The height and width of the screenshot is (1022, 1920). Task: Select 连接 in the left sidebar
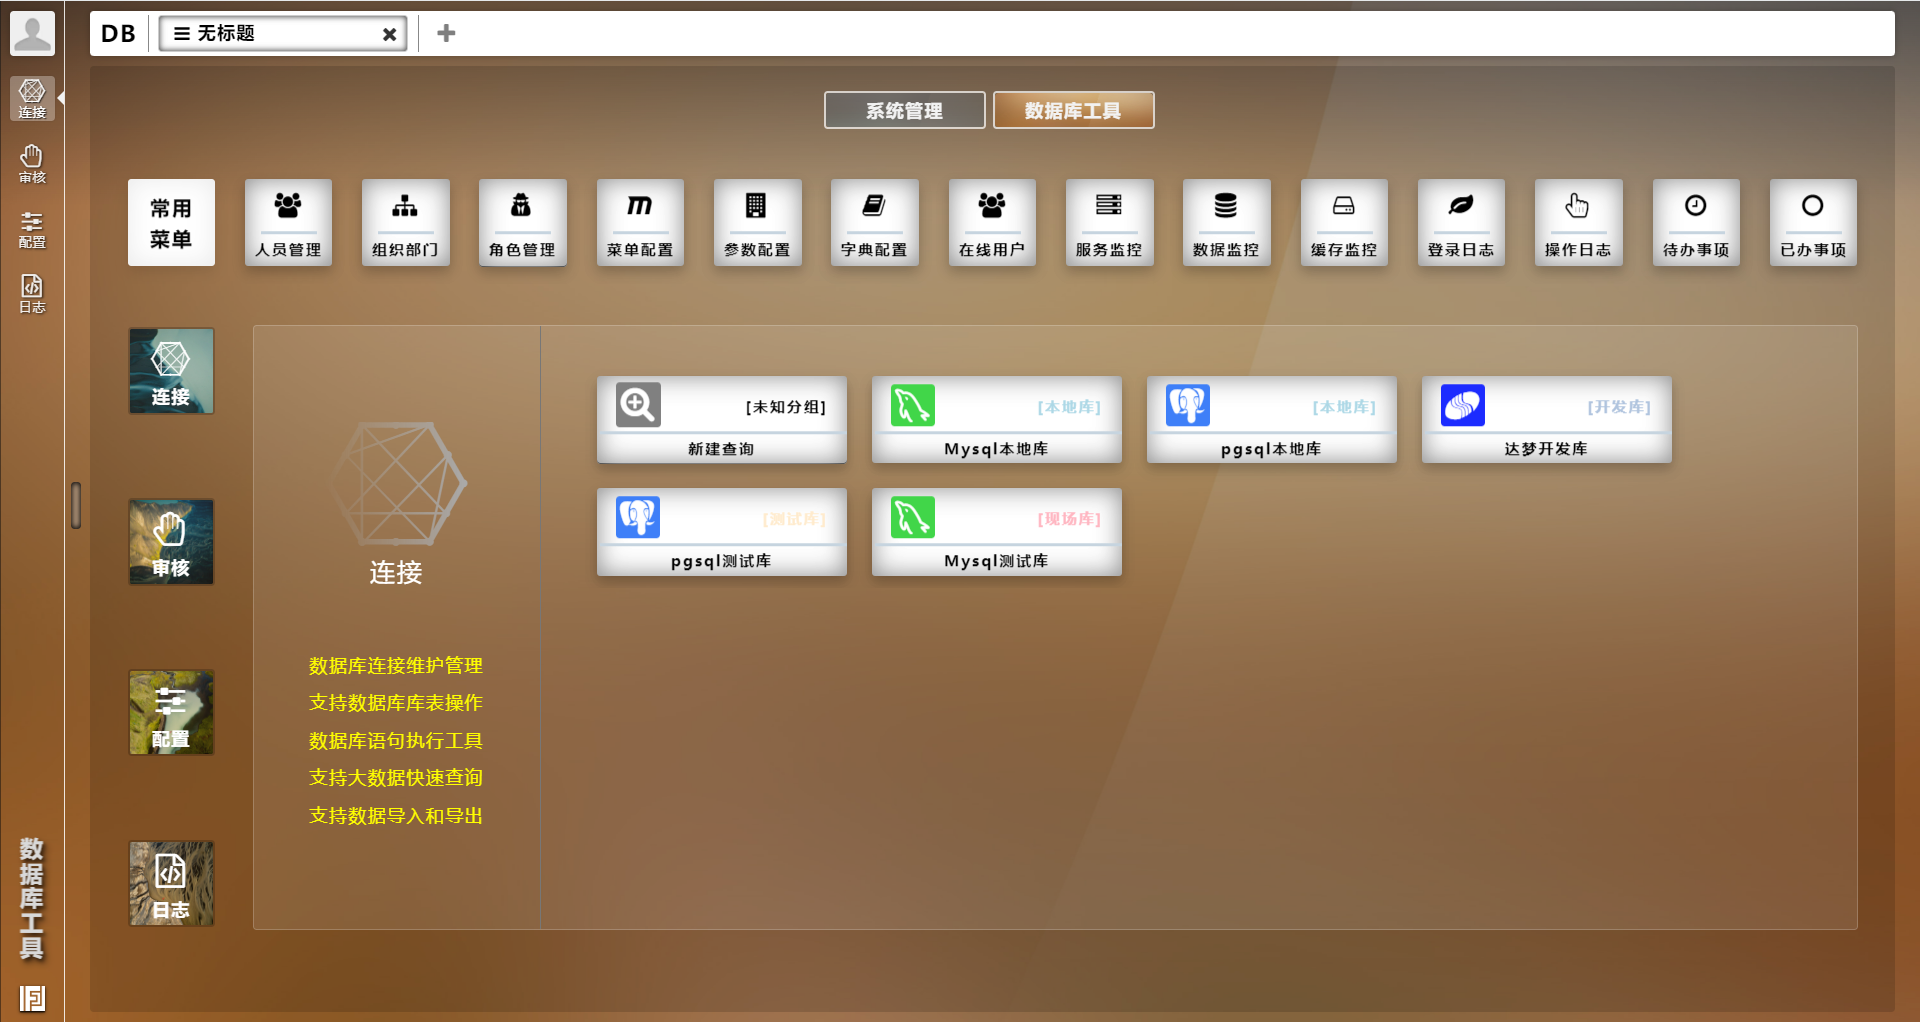(x=32, y=99)
